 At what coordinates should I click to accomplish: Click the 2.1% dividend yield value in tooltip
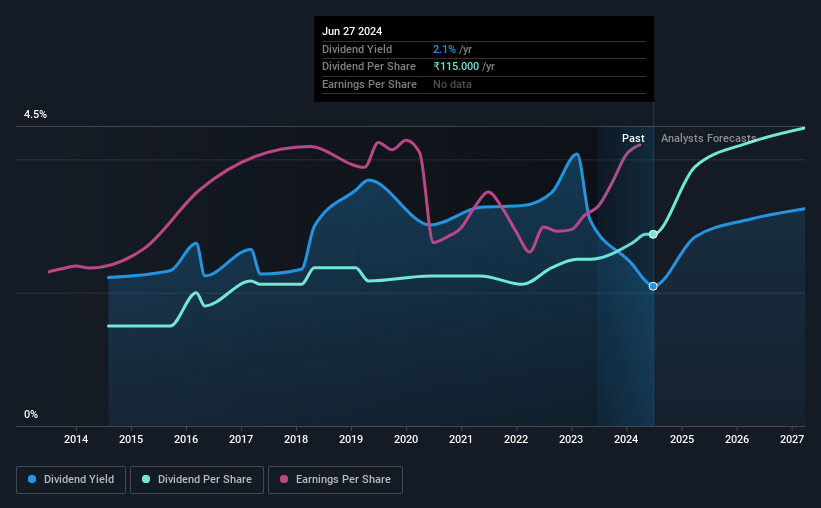[444, 49]
